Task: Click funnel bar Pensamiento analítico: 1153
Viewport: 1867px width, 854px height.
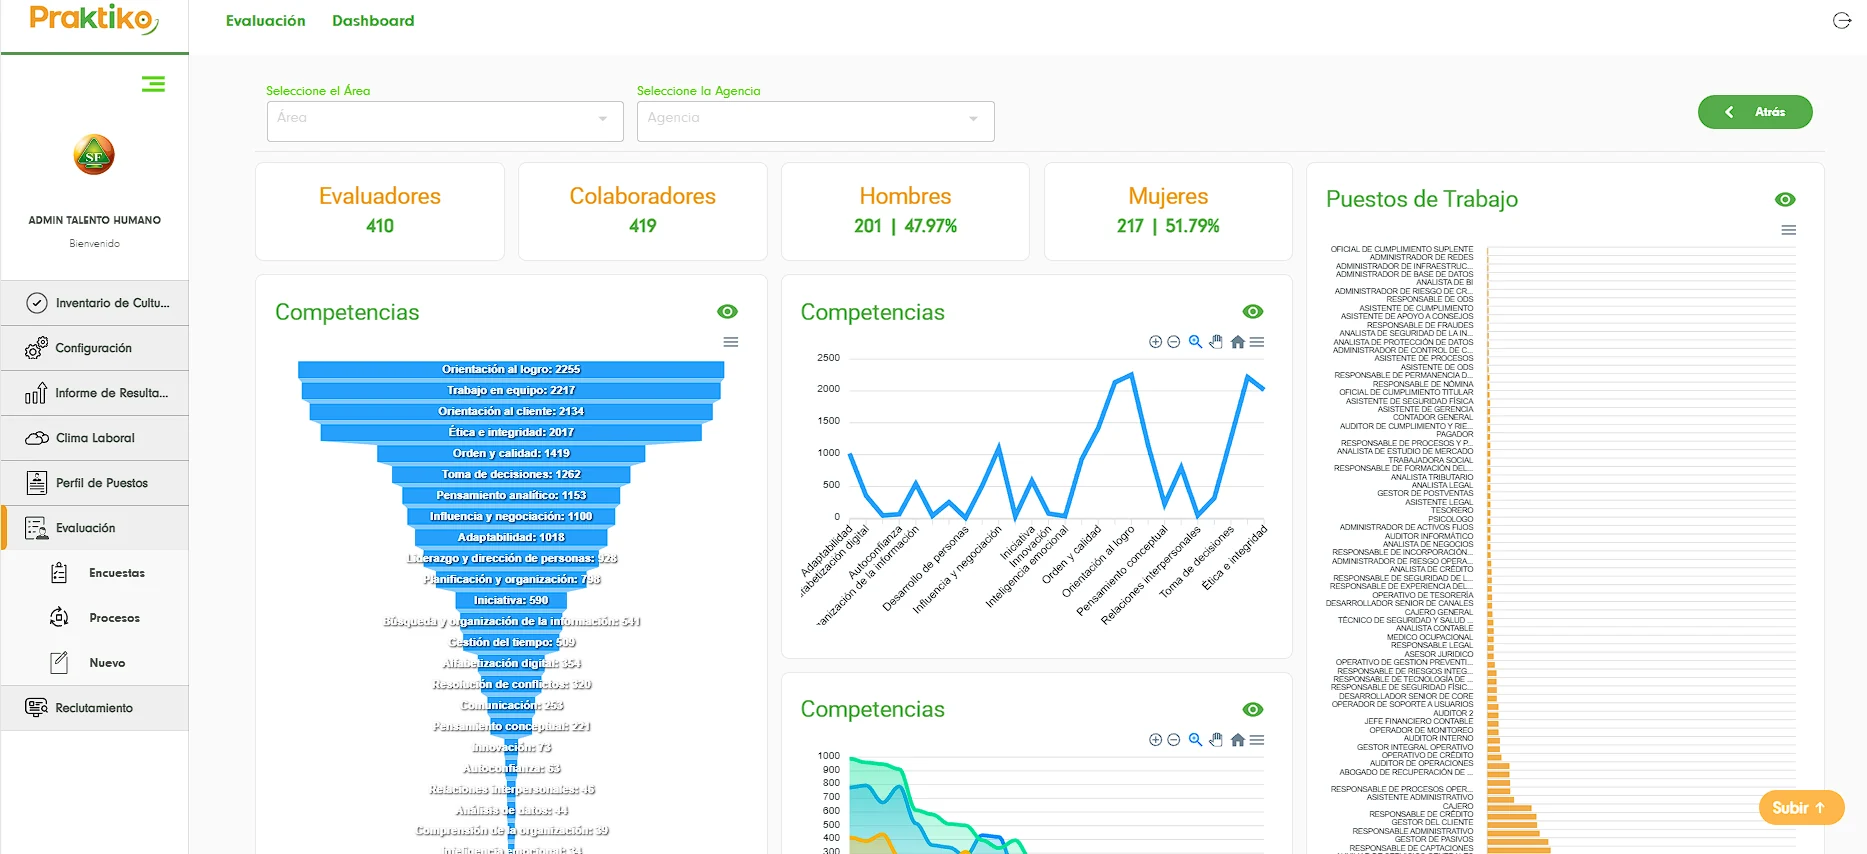Action: [x=511, y=496]
